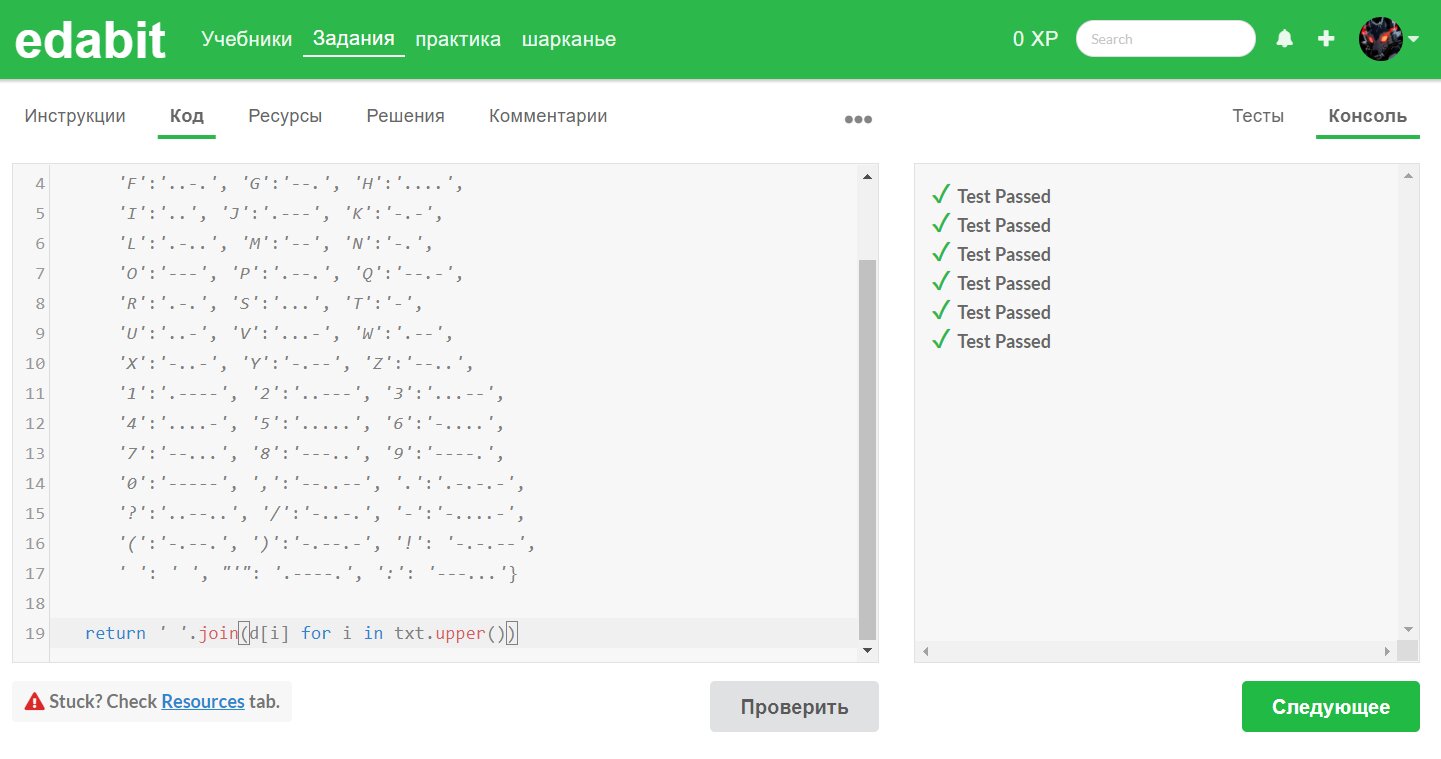Click the console scroll-up arrow
Viewport: 1441px width, 759px height.
click(1408, 176)
